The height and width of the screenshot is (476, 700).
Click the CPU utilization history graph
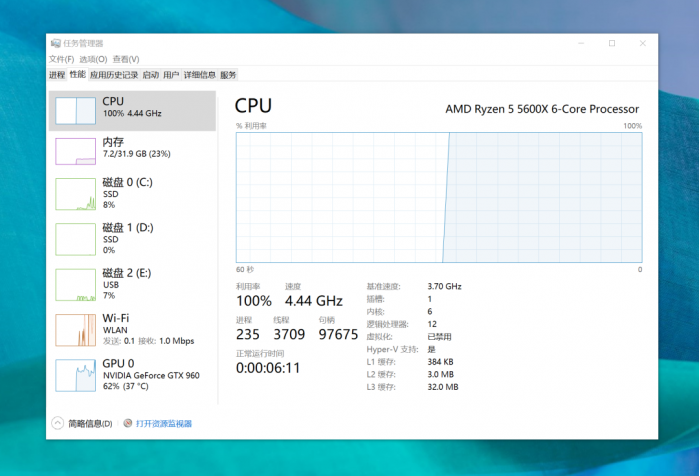[439, 197]
